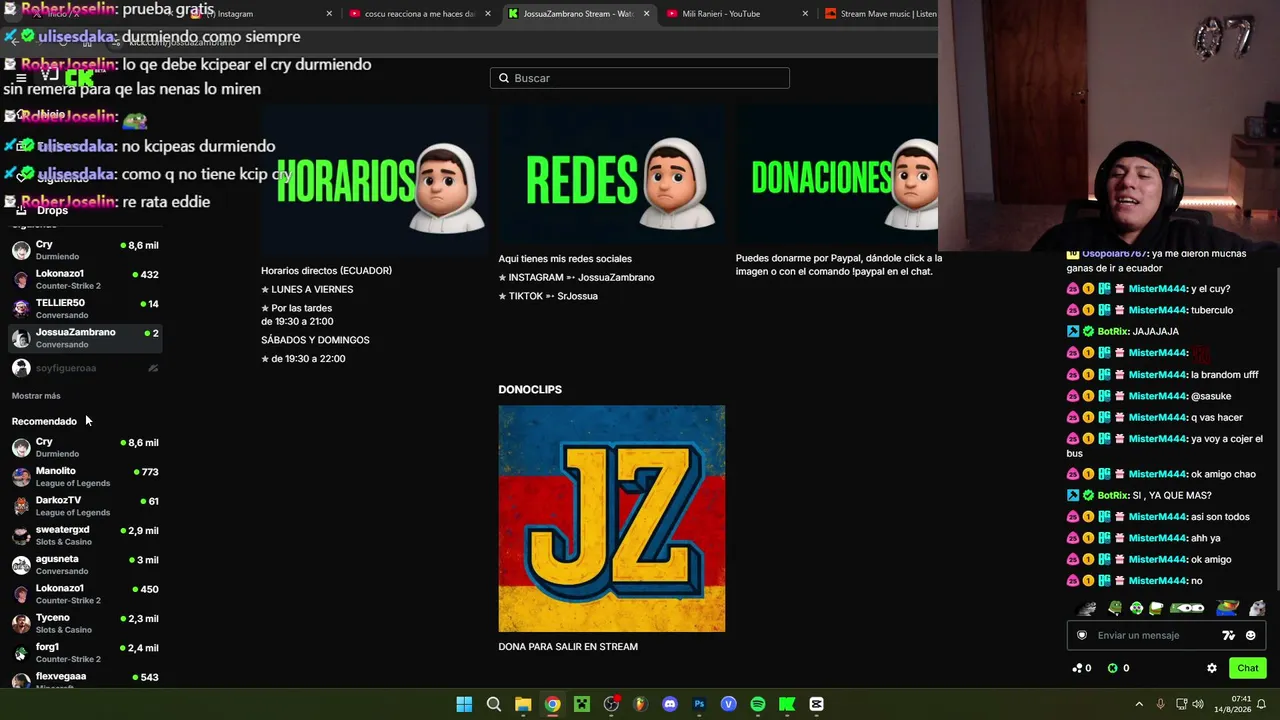Click the Kick search field Buscar
The width and height of the screenshot is (1280, 720).
pyautogui.click(x=640, y=78)
